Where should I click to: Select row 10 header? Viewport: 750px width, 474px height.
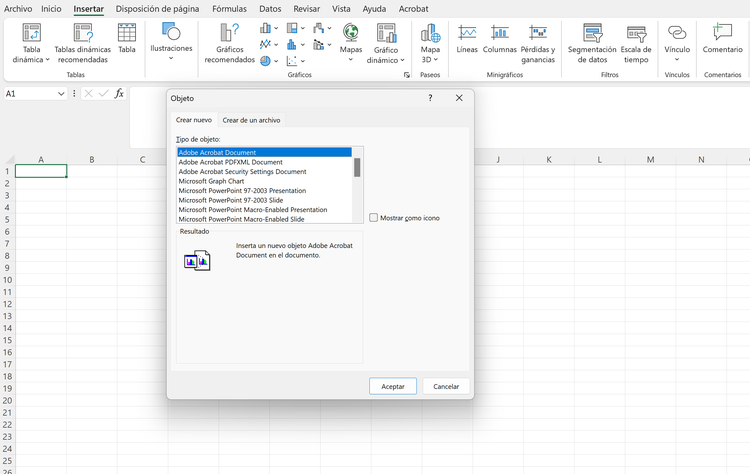pos(7,280)
